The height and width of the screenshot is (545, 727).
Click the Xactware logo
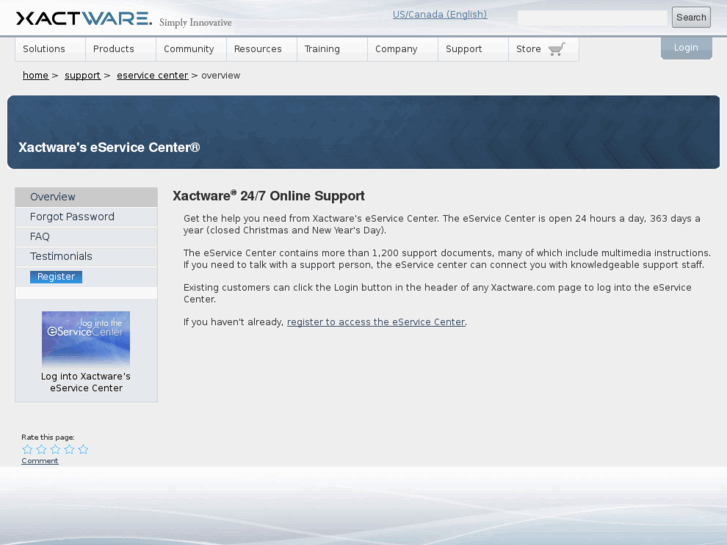coord(84,19)
